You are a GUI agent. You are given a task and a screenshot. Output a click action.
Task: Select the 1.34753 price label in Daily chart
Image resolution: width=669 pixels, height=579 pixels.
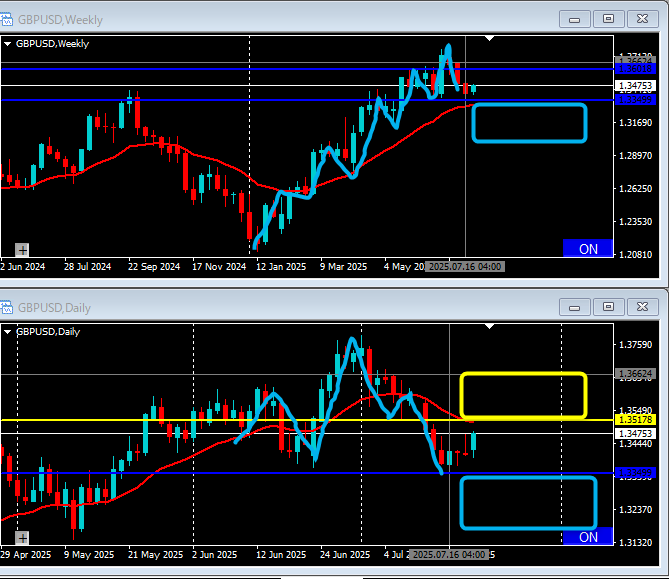(x=635, y=434)
